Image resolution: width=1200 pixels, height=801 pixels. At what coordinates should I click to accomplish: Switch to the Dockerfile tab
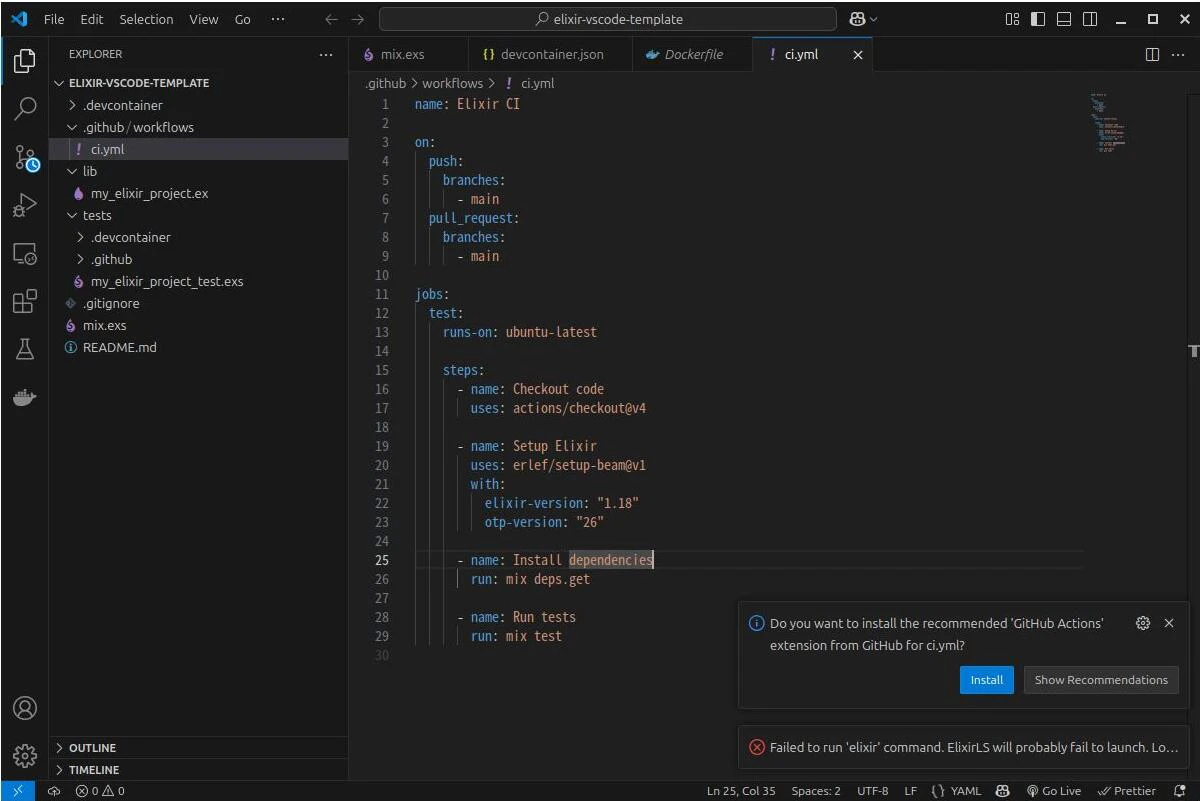[x=692, y=54]
